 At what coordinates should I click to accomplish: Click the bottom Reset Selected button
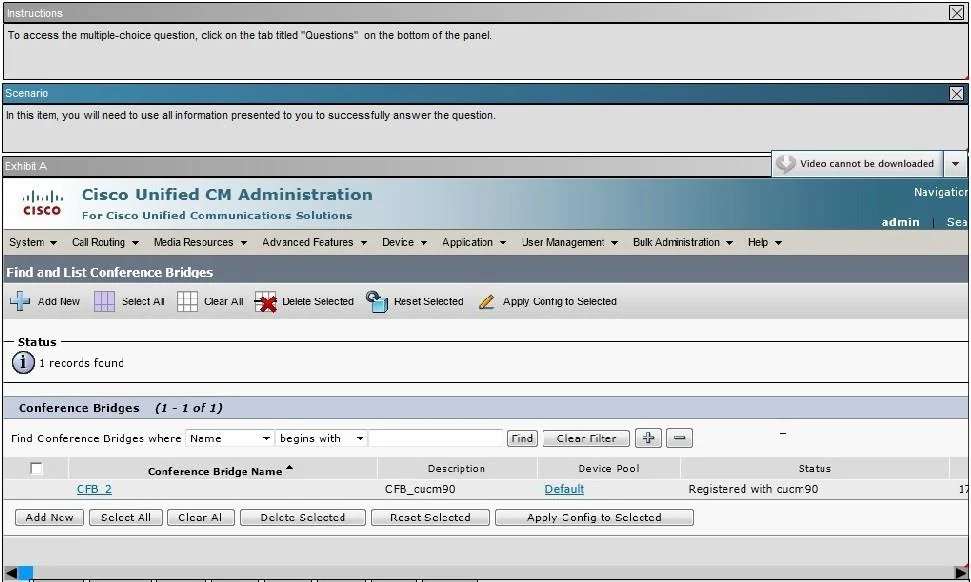(x=430, y=517)
